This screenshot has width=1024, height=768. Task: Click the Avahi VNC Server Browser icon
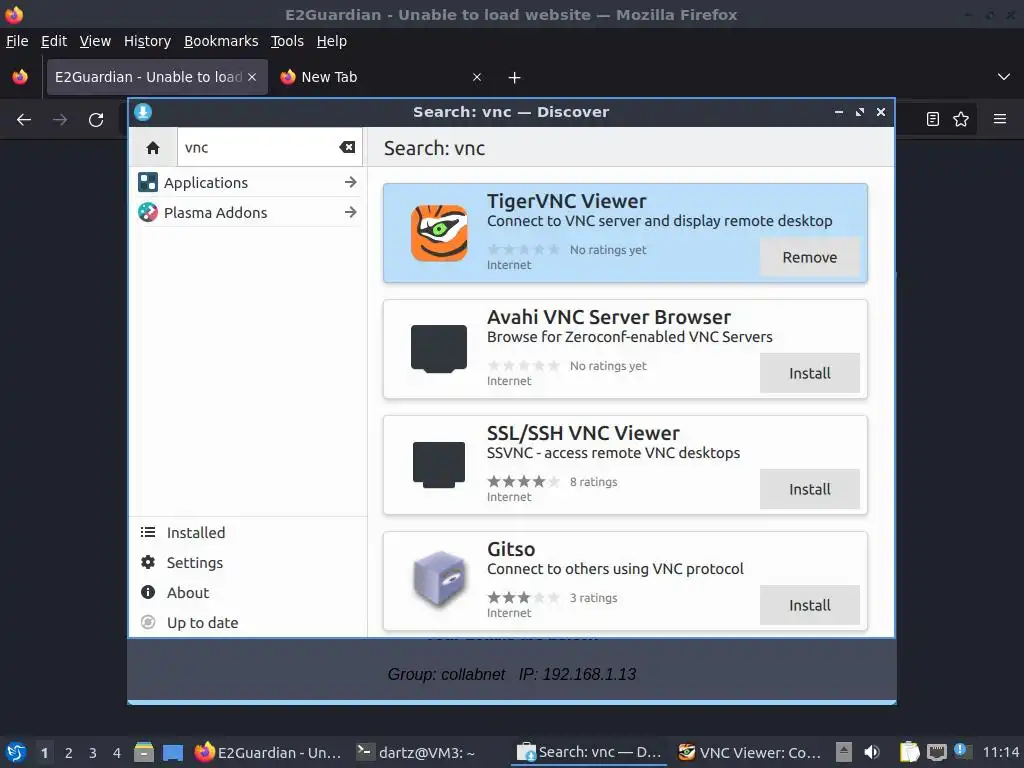pos(439,349)
